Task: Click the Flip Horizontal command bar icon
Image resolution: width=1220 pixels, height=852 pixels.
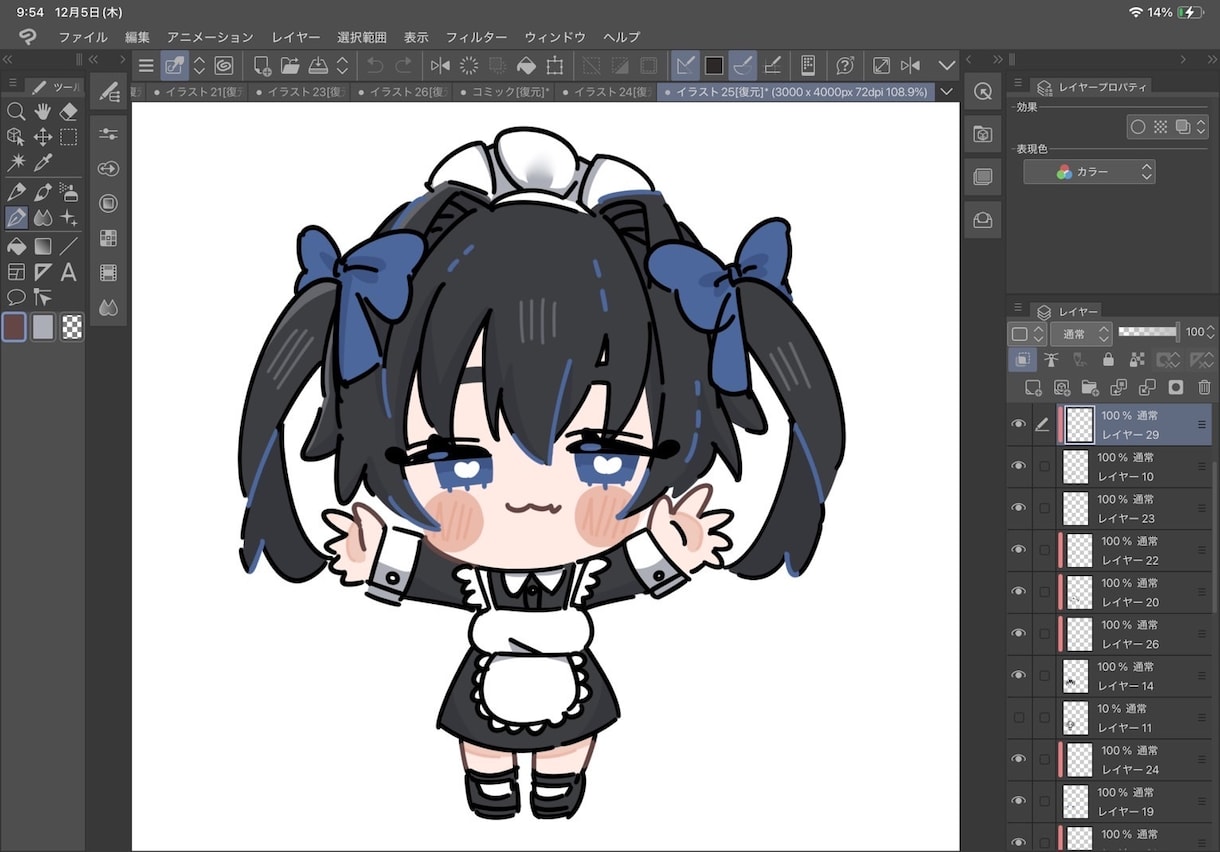Action: pos(440,66)
